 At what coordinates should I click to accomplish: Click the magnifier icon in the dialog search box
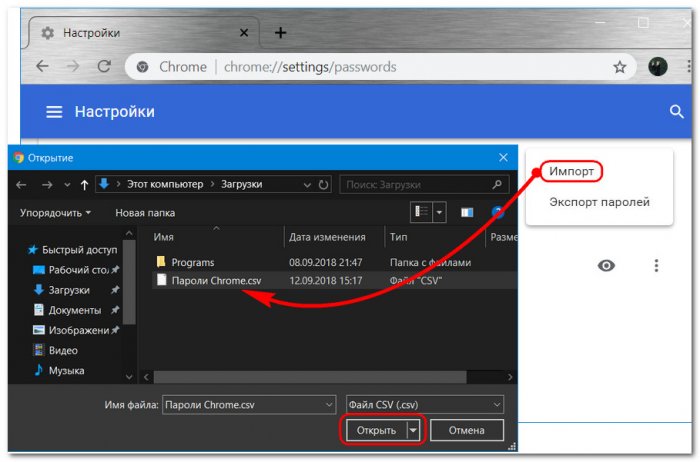[497, 184]
